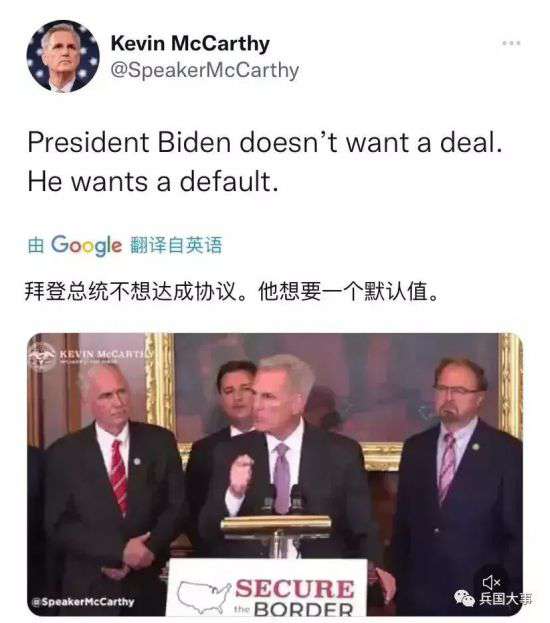Click the 'He wants a default.' line
The image size is (550, 623).
click(x=153, y=181)
